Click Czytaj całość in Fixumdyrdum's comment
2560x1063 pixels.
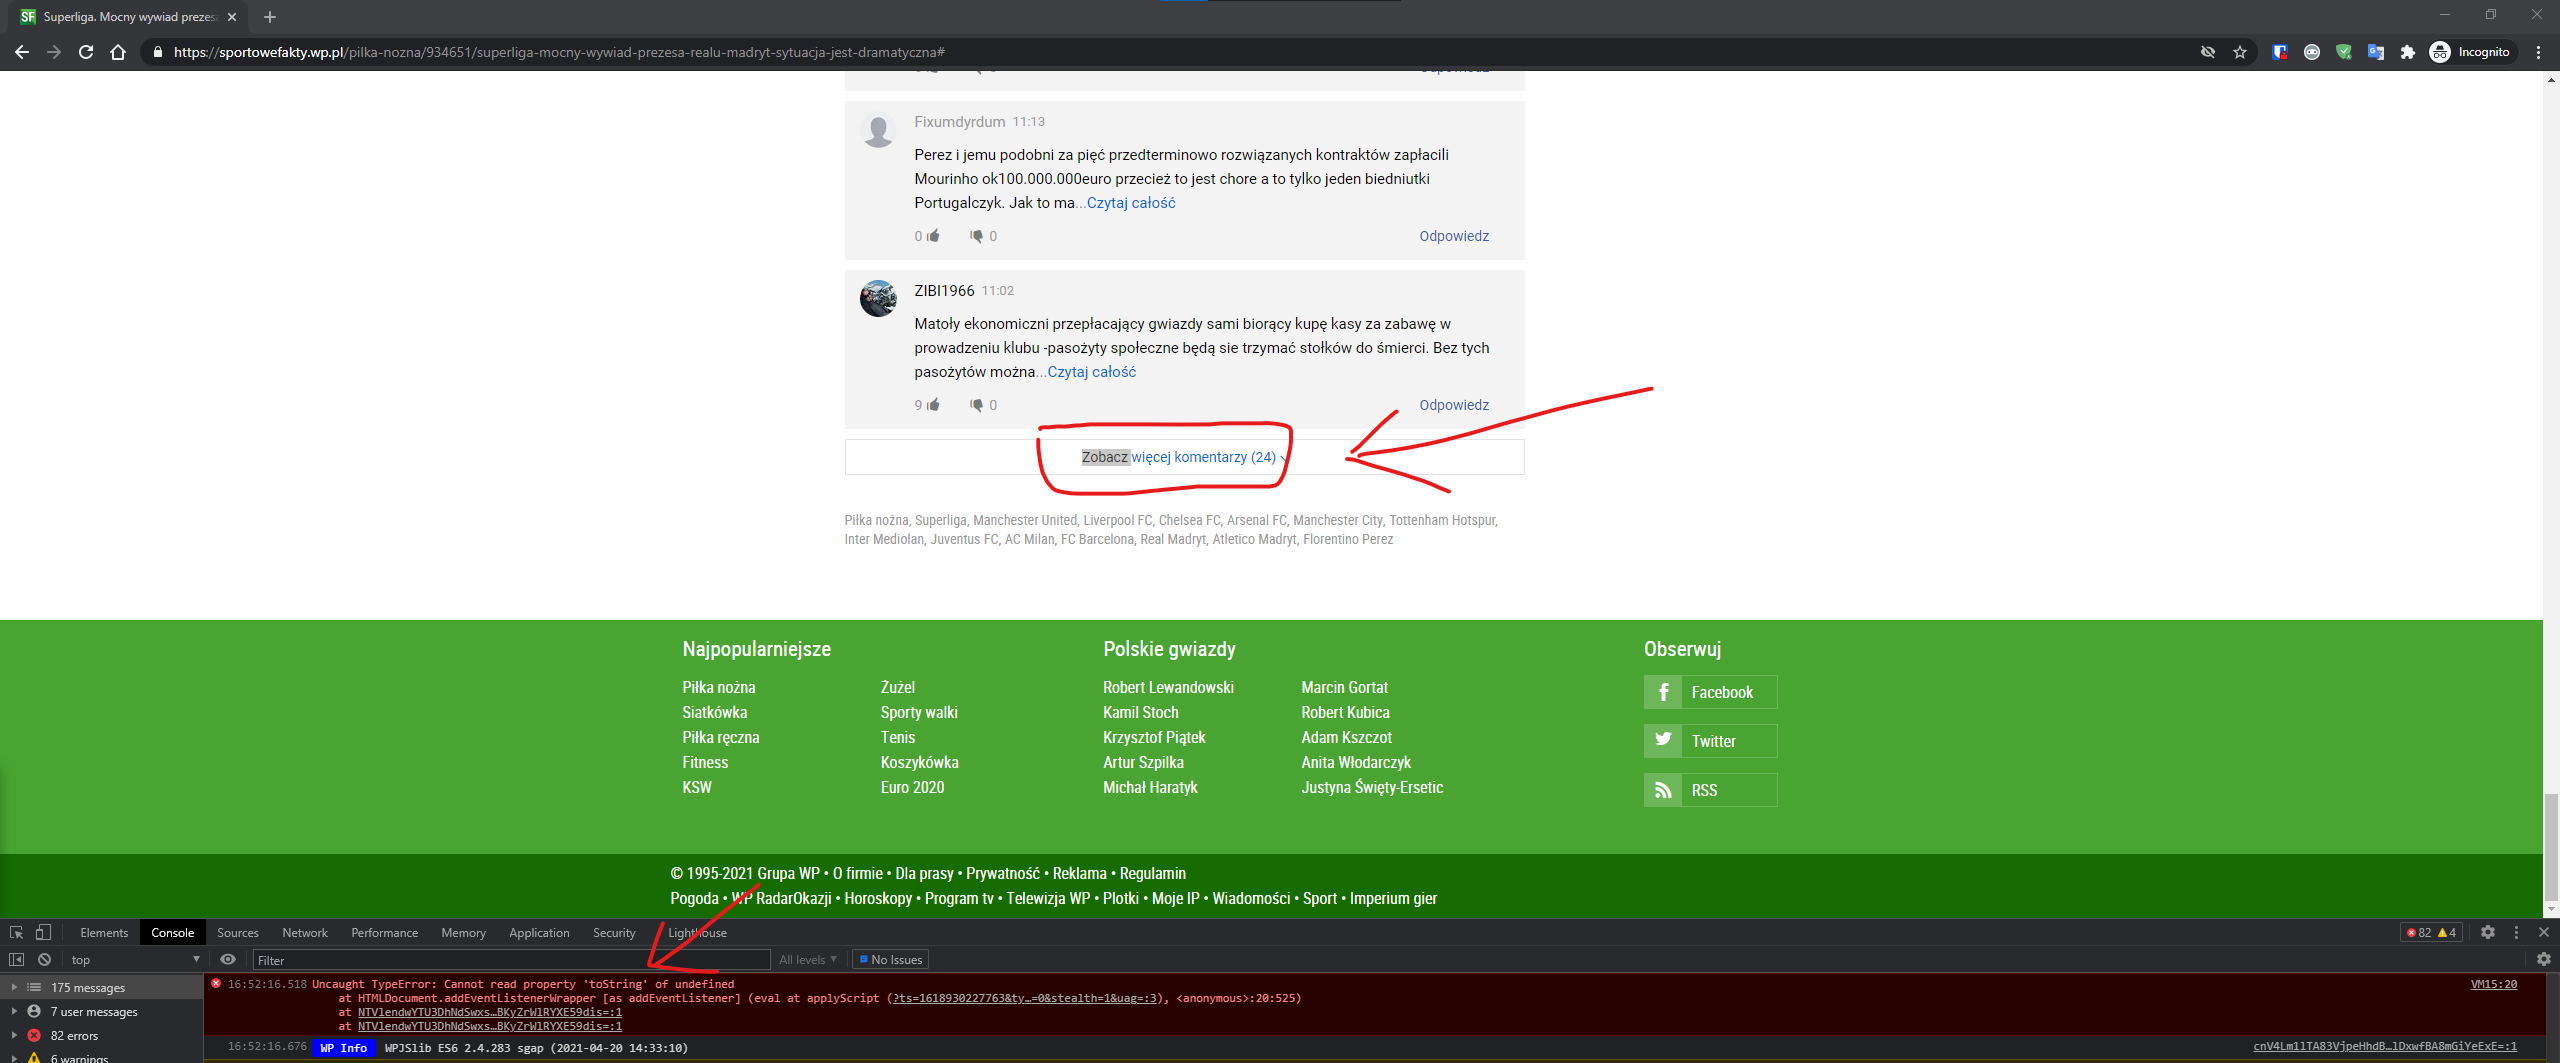pos(1131,203)
